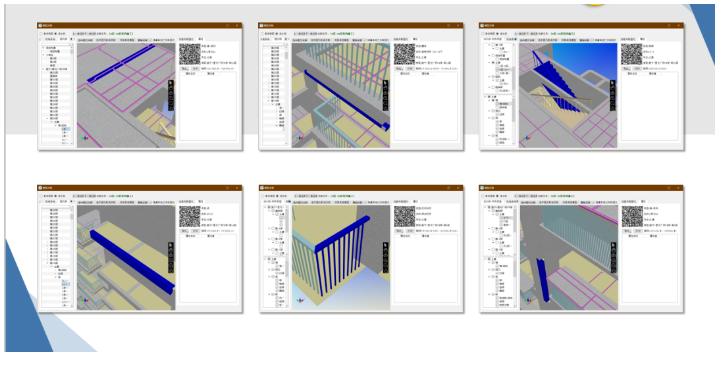The width and height of the screenshot is (722, 368).
Task: Click the XYZ axis gizmo in blue staircase view
Action: click(x=527, y=138)
